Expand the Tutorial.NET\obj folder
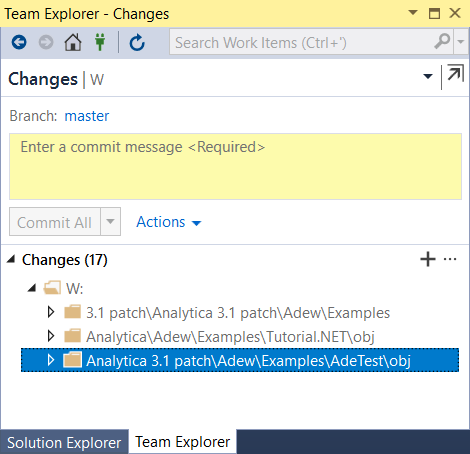 pyautogui.click(x=51, y=336)
